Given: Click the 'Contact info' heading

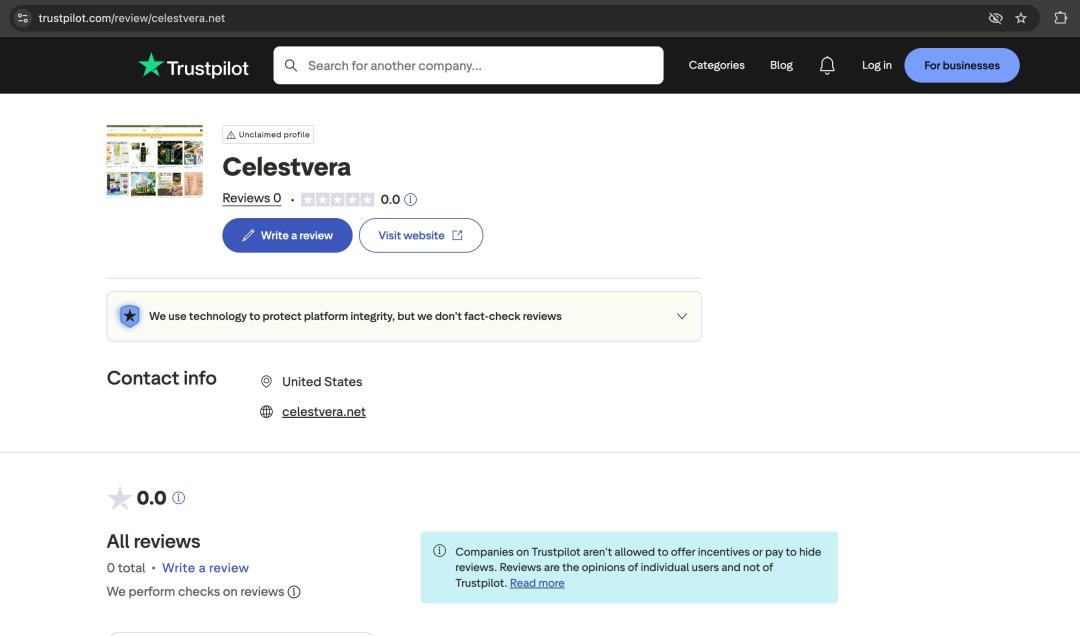Looking at the screenshot, I should (161, 378).
